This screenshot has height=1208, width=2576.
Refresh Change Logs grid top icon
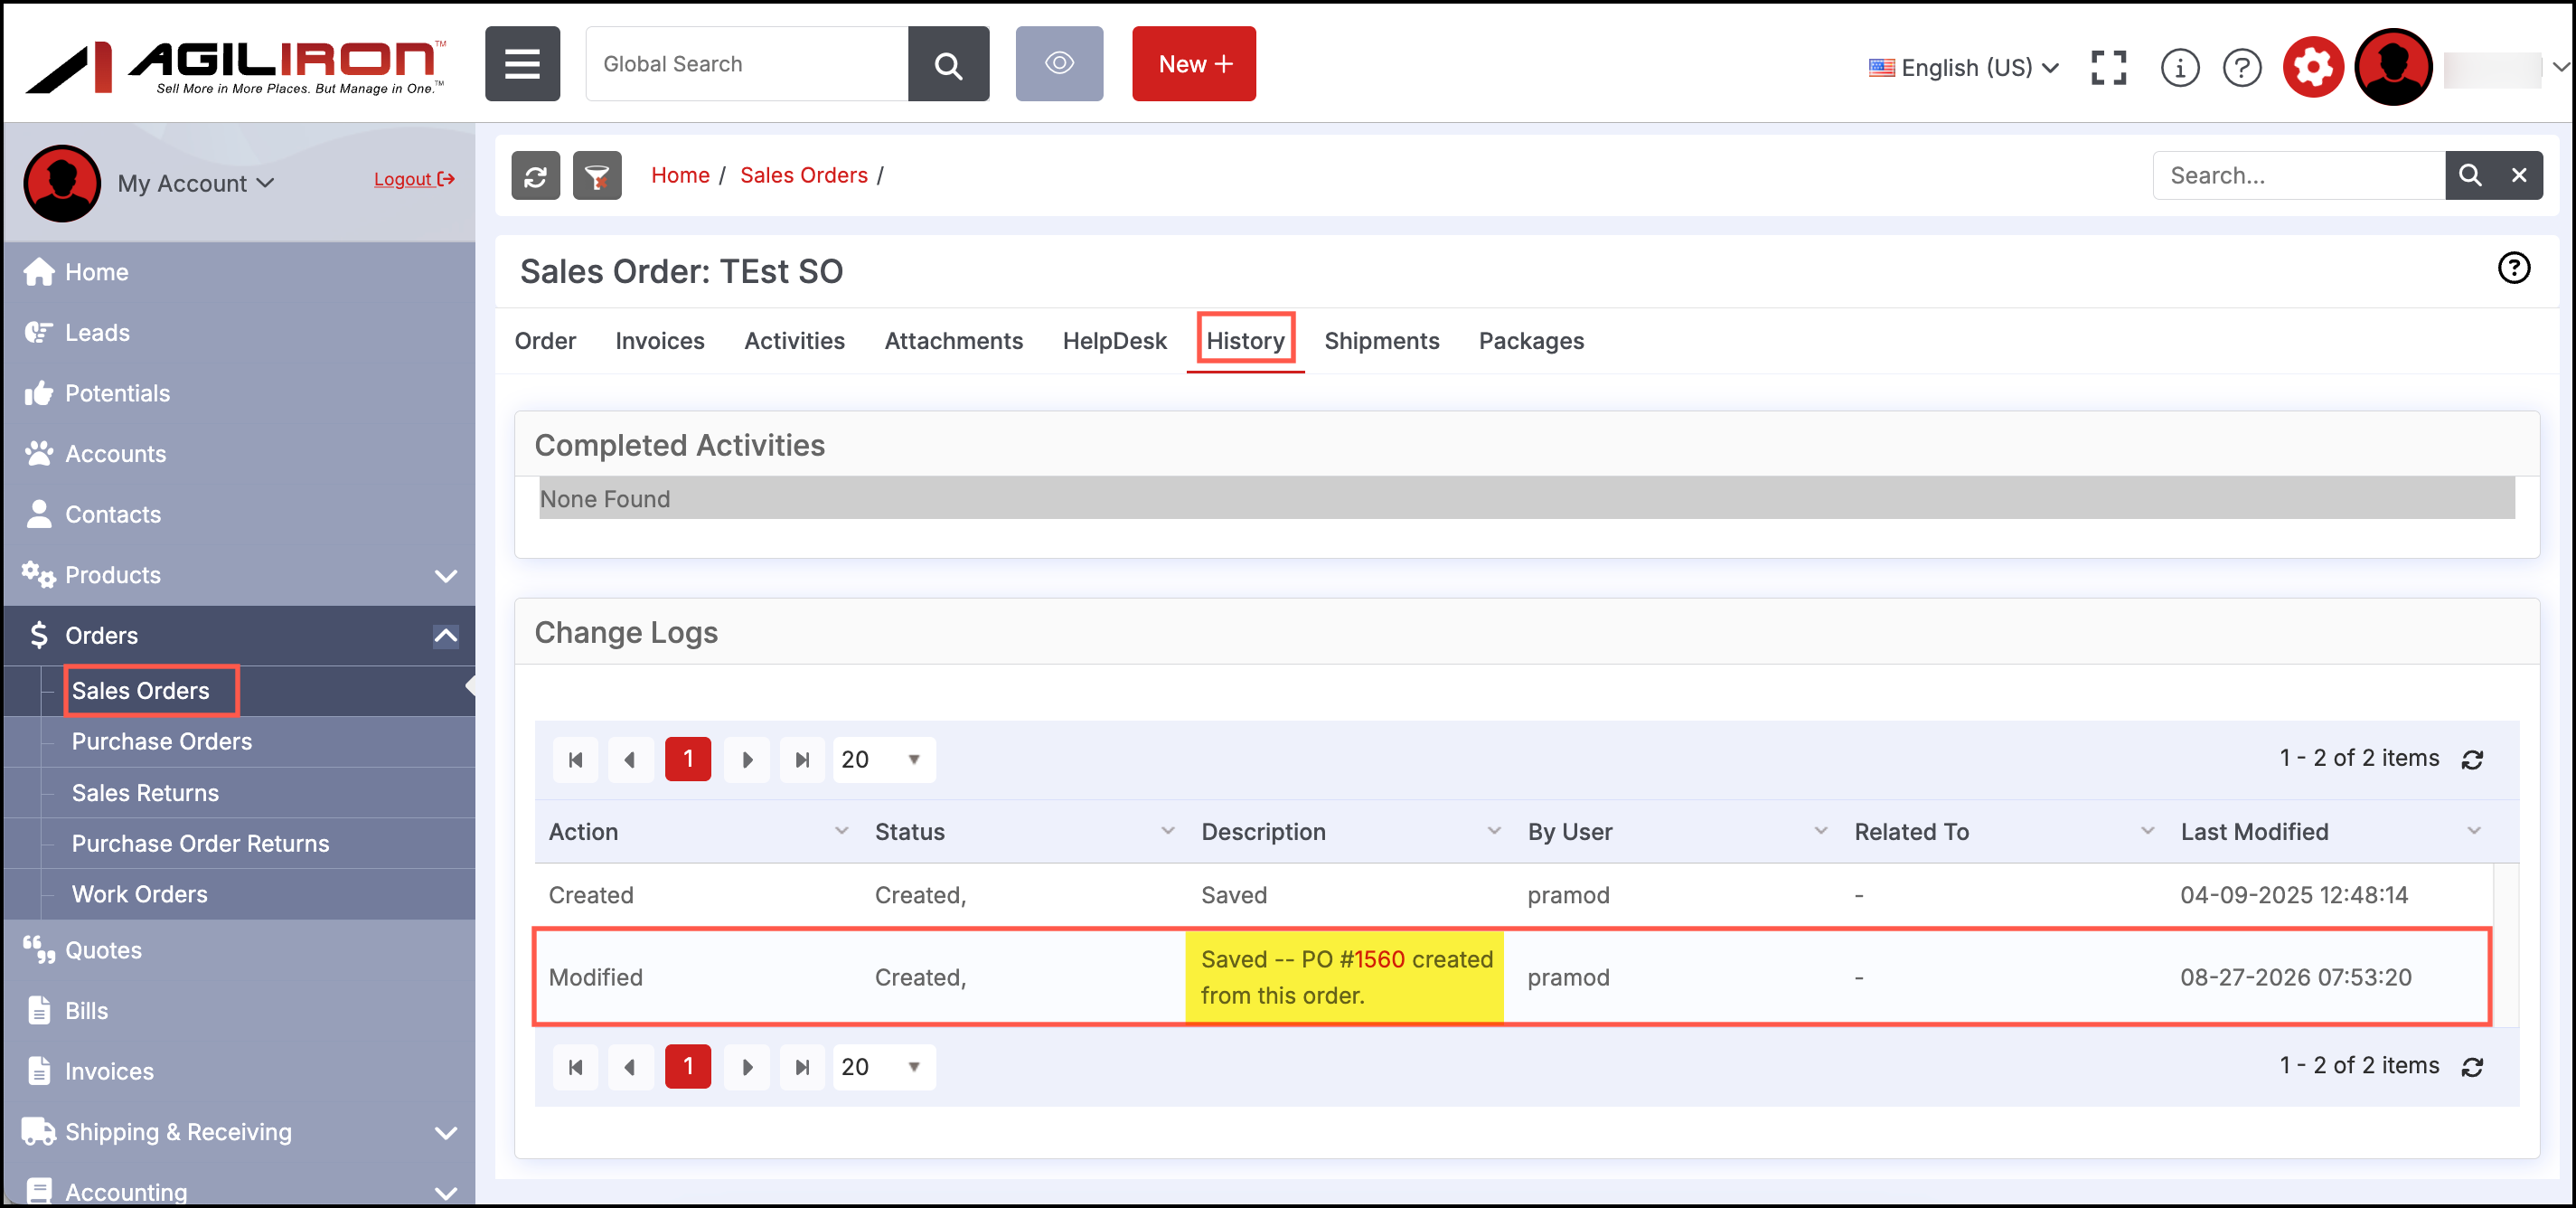(x=2472, y=759)
